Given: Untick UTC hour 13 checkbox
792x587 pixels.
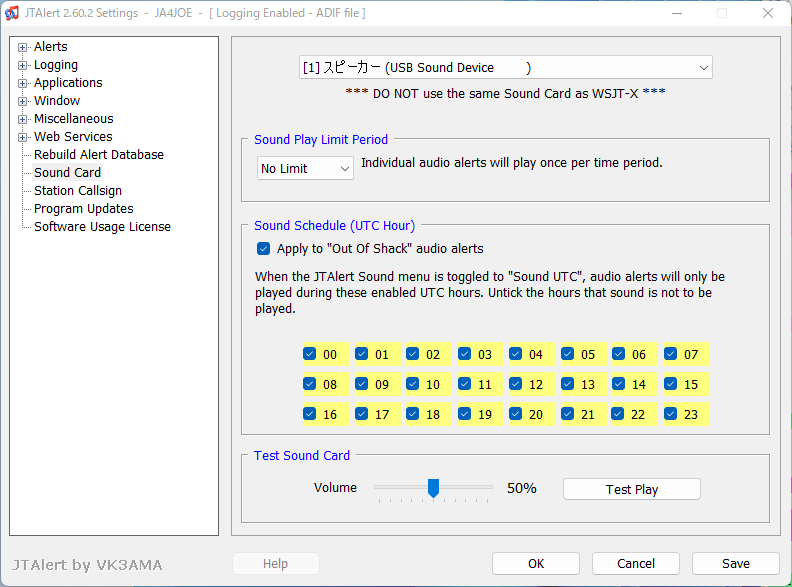Looking at the screenshot, I should pyautogui.click(x=568, y=384).
